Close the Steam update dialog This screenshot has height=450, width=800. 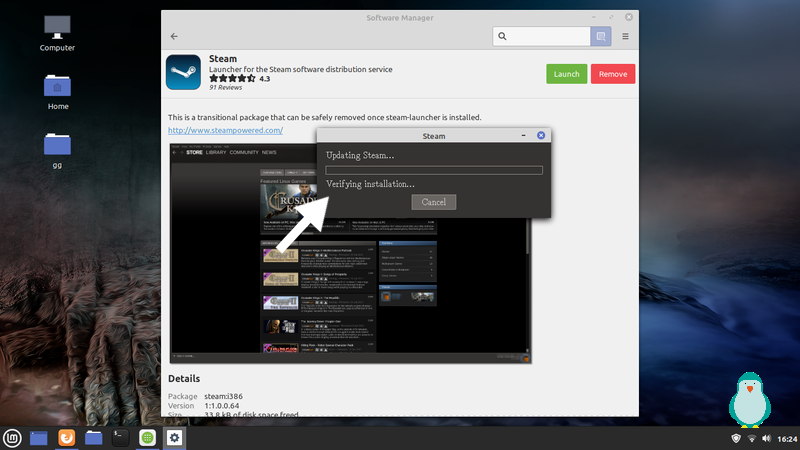click(541, 135)
